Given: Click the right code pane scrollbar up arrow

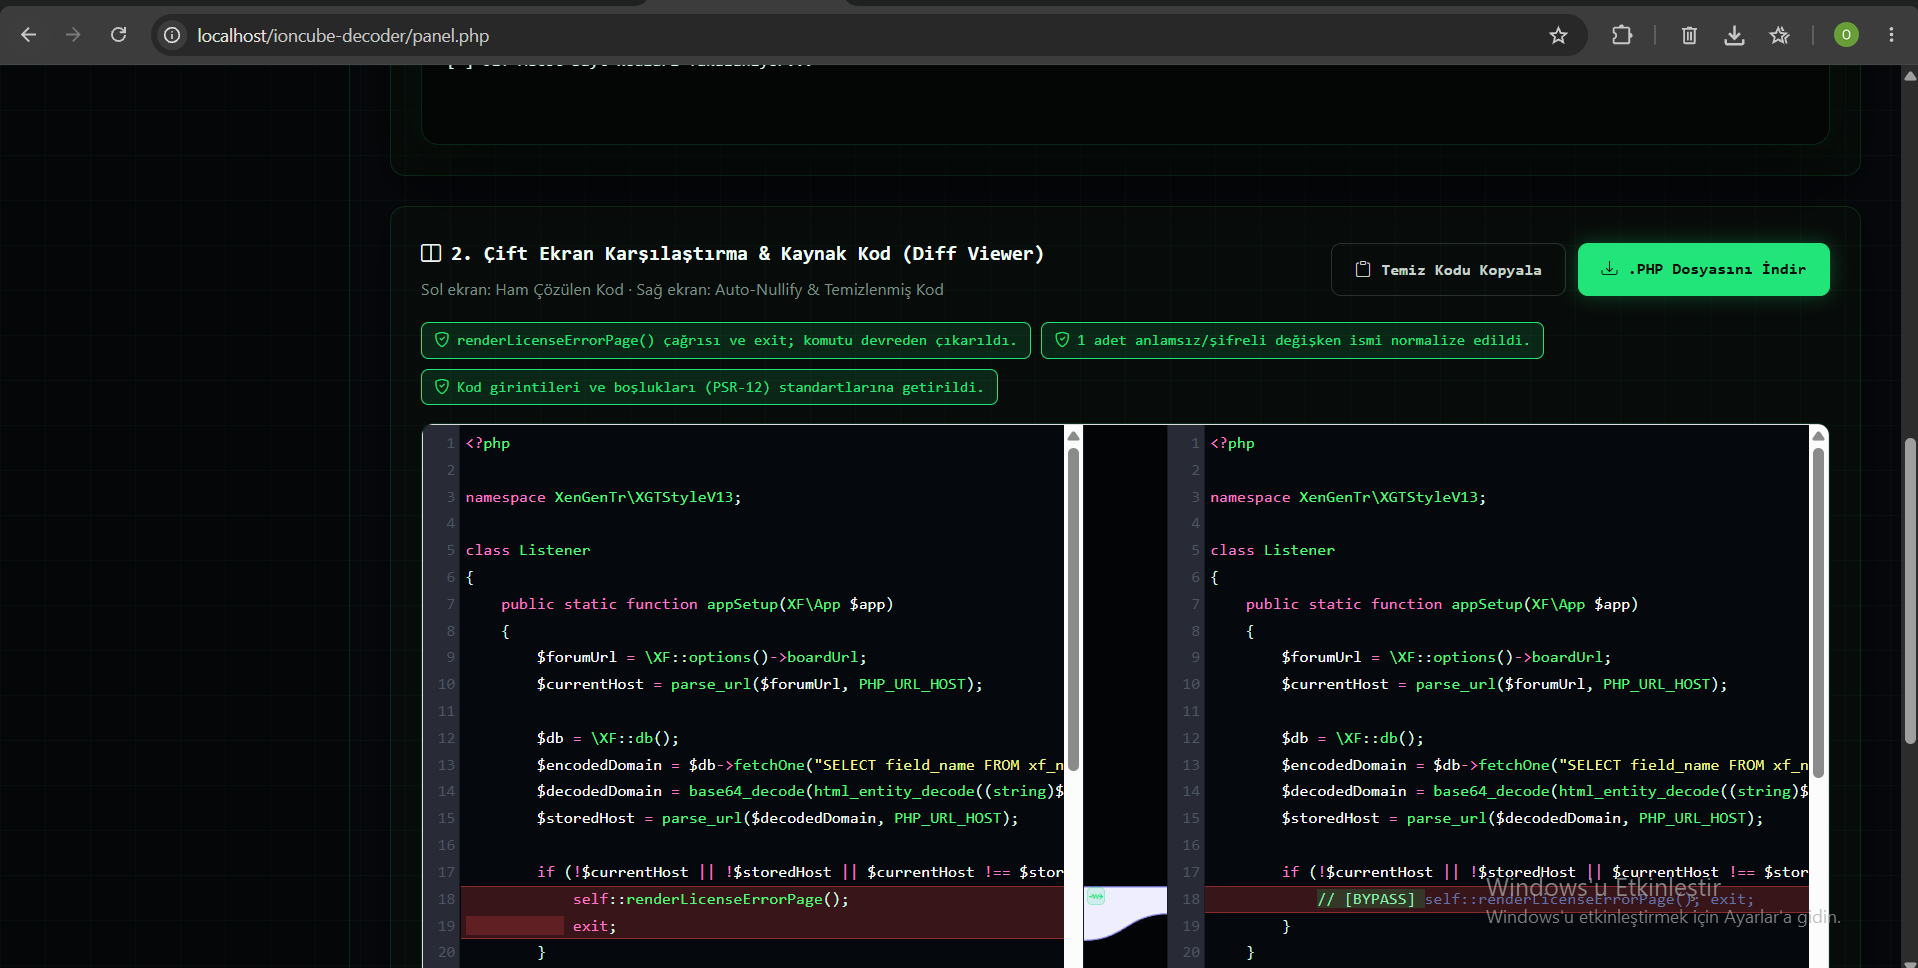Looking at the screenshot, I should pos(1818,436).
